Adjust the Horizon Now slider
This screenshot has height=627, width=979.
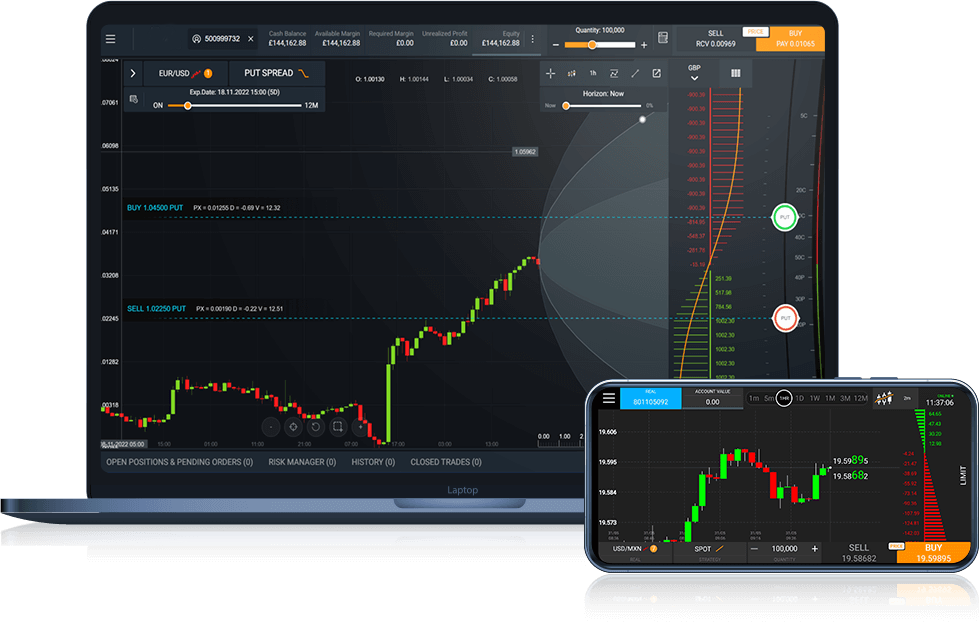coord(566,106)
